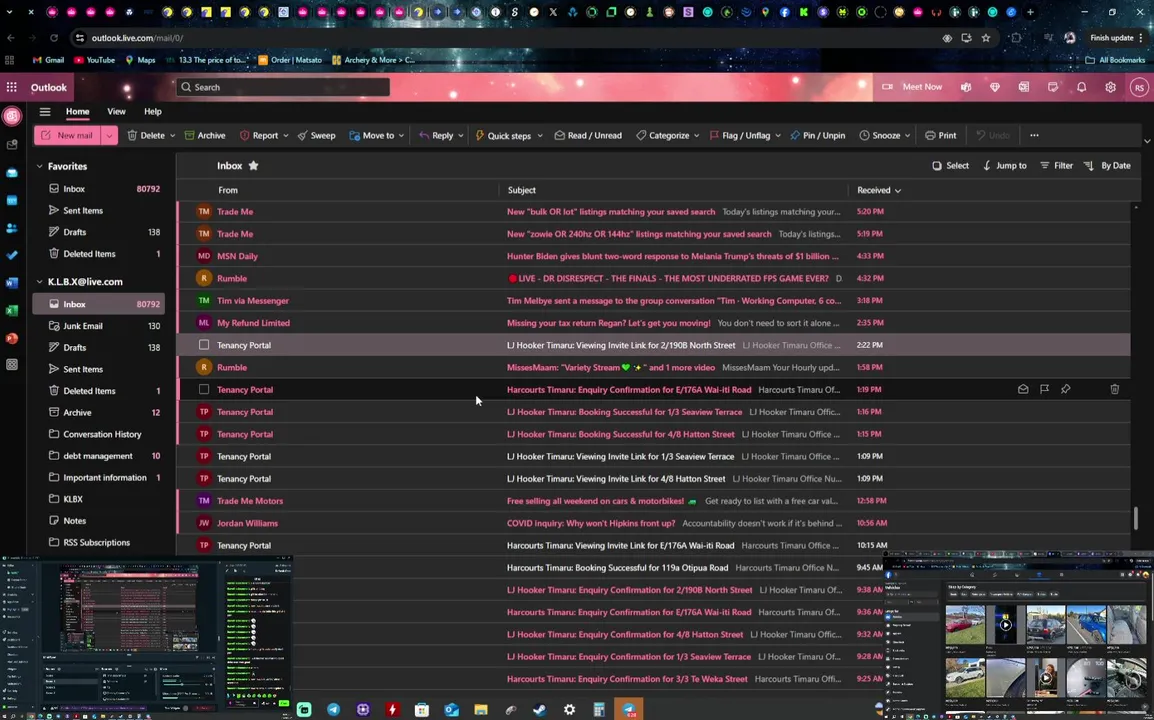Launch Word from the left app rail
The image size is (1154, 720).
[12, 283]
